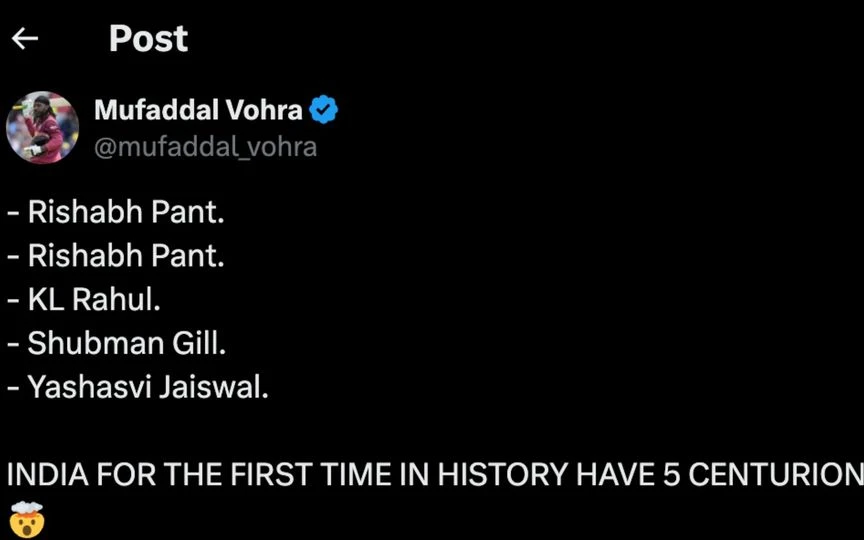This screenshot has width=864, height=540.
Task: Click the blue verified badge
Action: tap(323, 109)
